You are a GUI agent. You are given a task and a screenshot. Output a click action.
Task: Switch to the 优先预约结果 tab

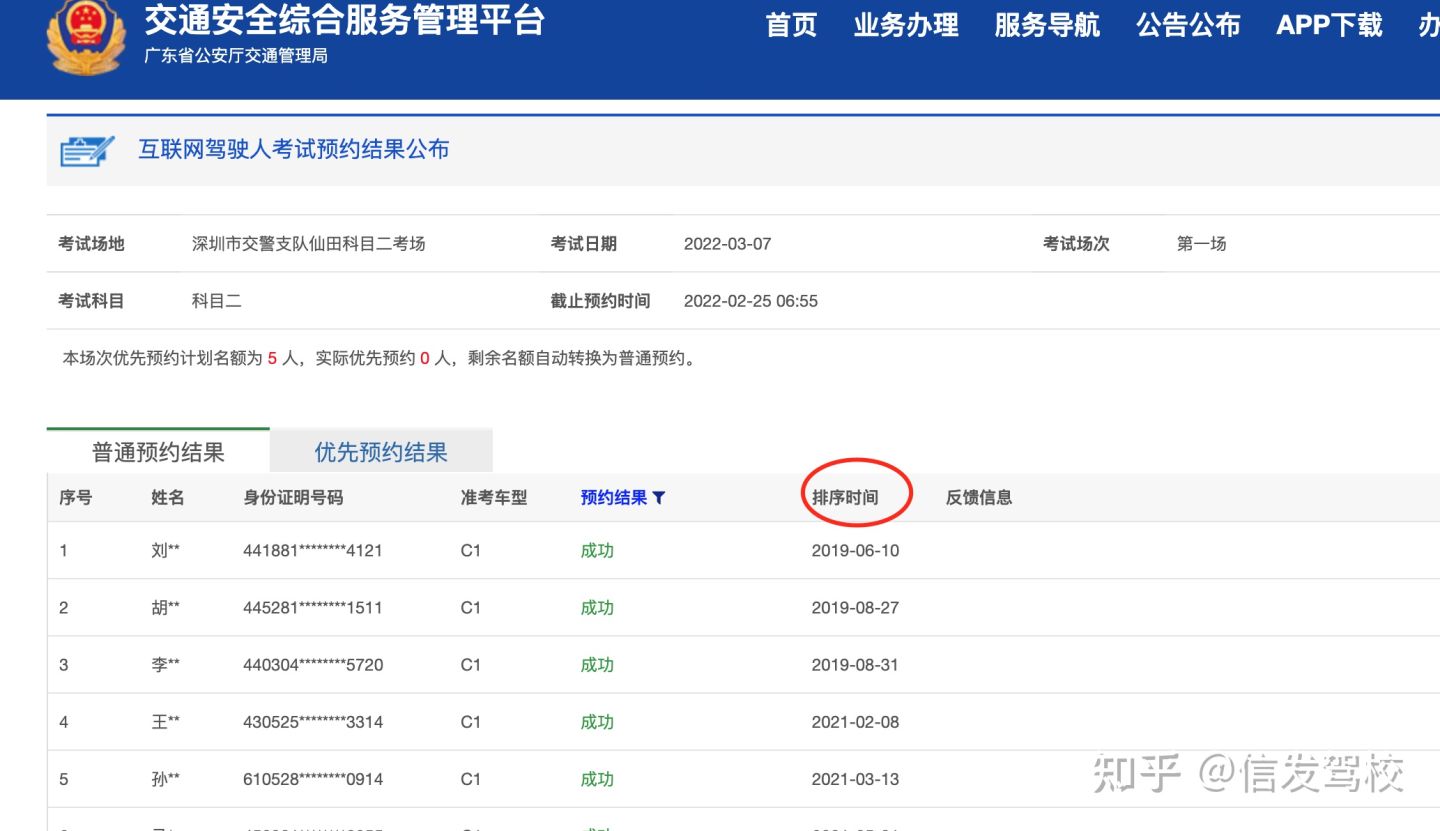381,451
